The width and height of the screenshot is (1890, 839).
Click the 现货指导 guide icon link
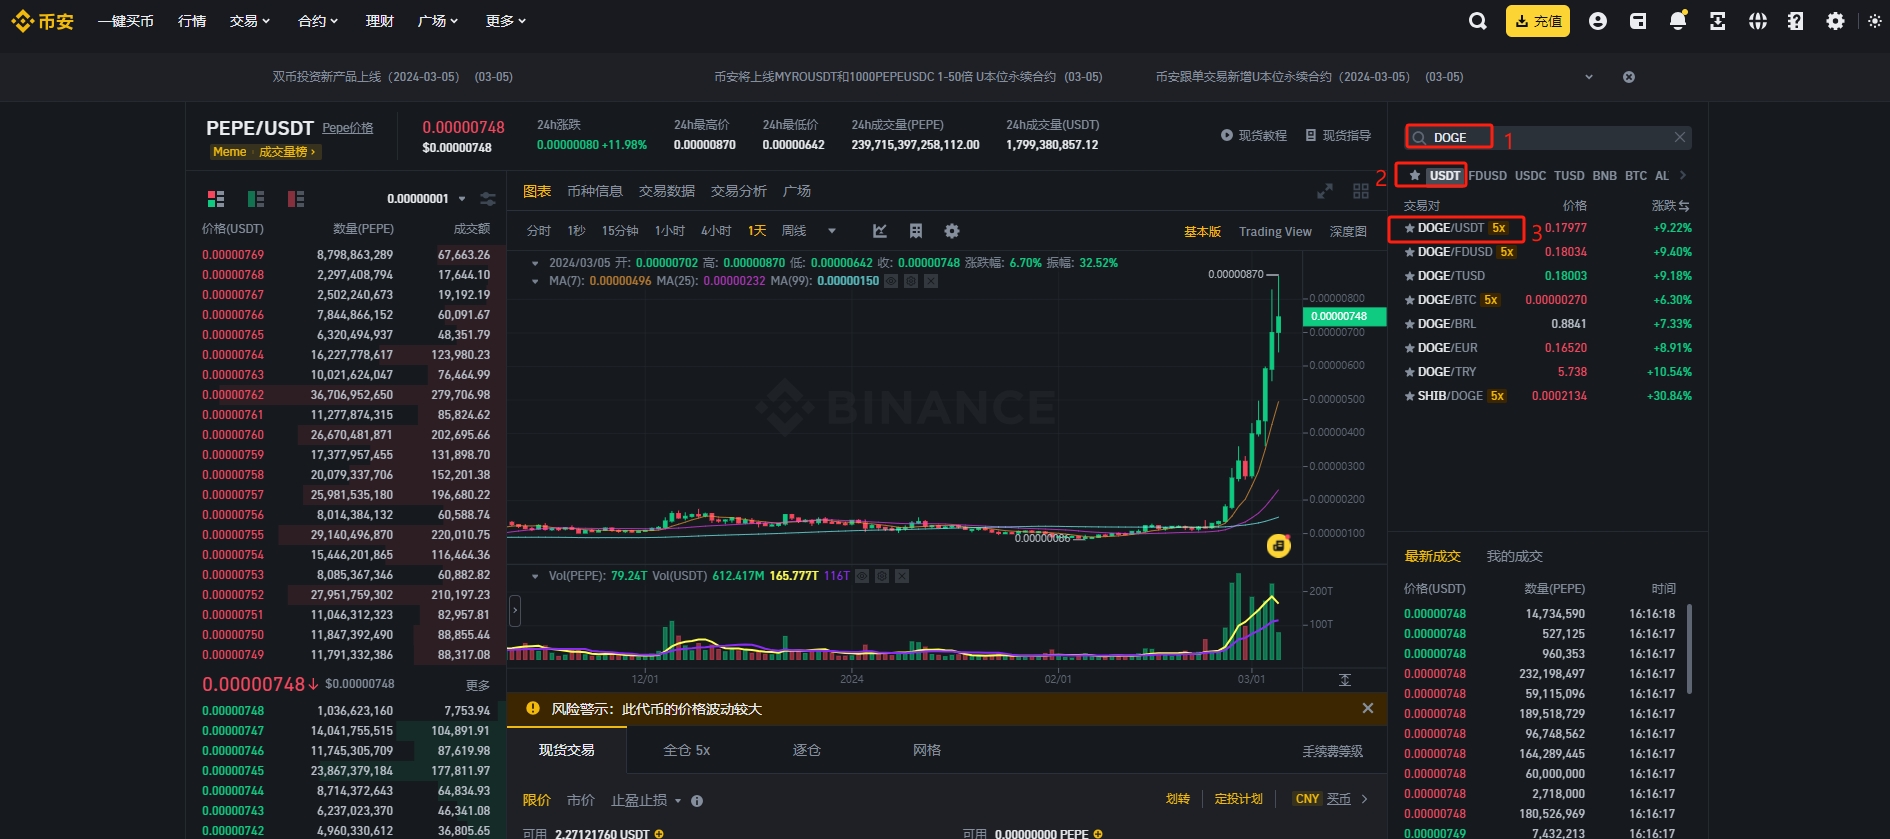(1338, 135)
